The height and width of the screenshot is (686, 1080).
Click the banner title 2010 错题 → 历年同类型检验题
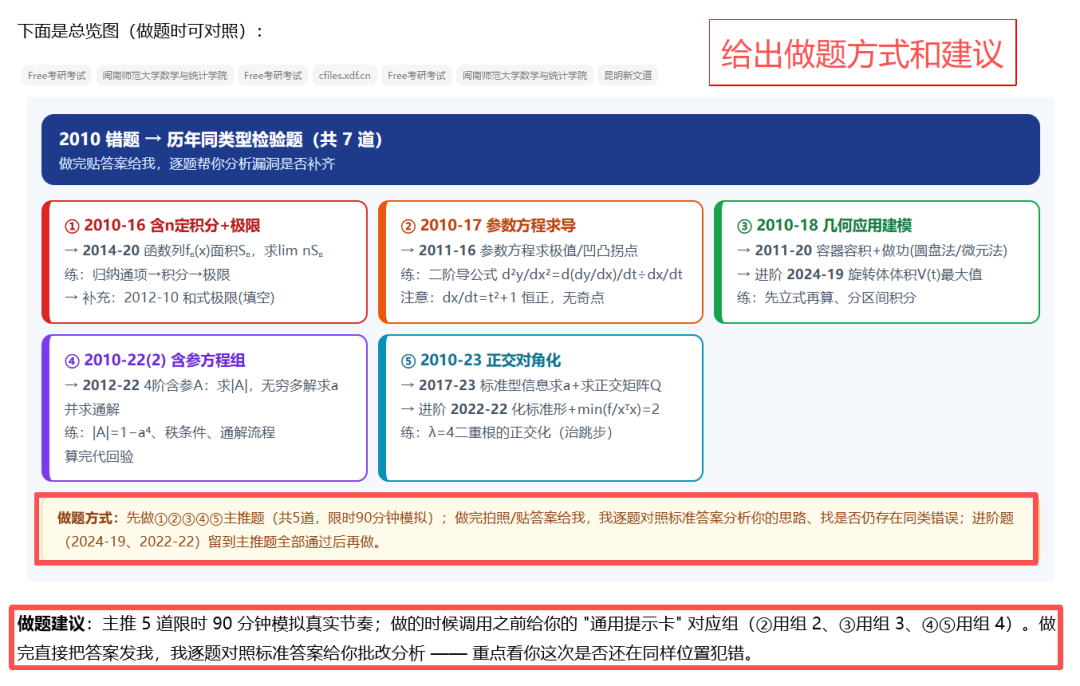tap(220, 139)
